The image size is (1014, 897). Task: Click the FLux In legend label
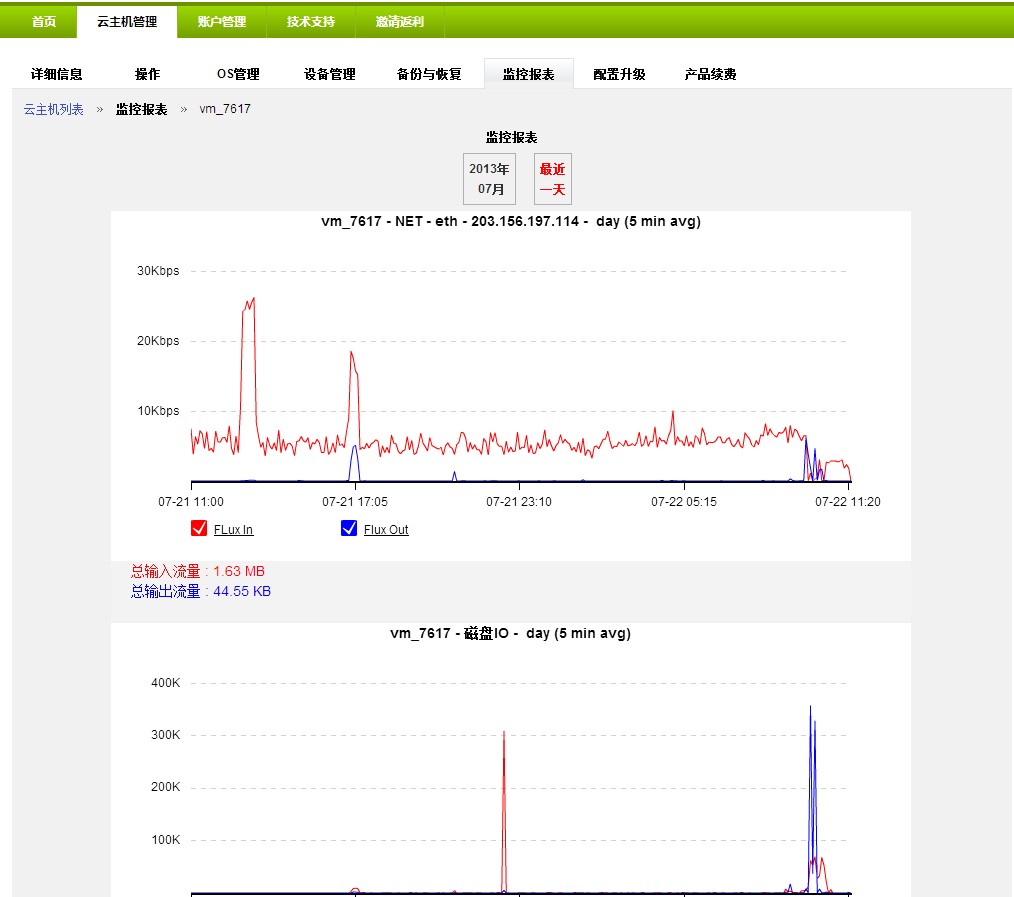pos(233,530)
